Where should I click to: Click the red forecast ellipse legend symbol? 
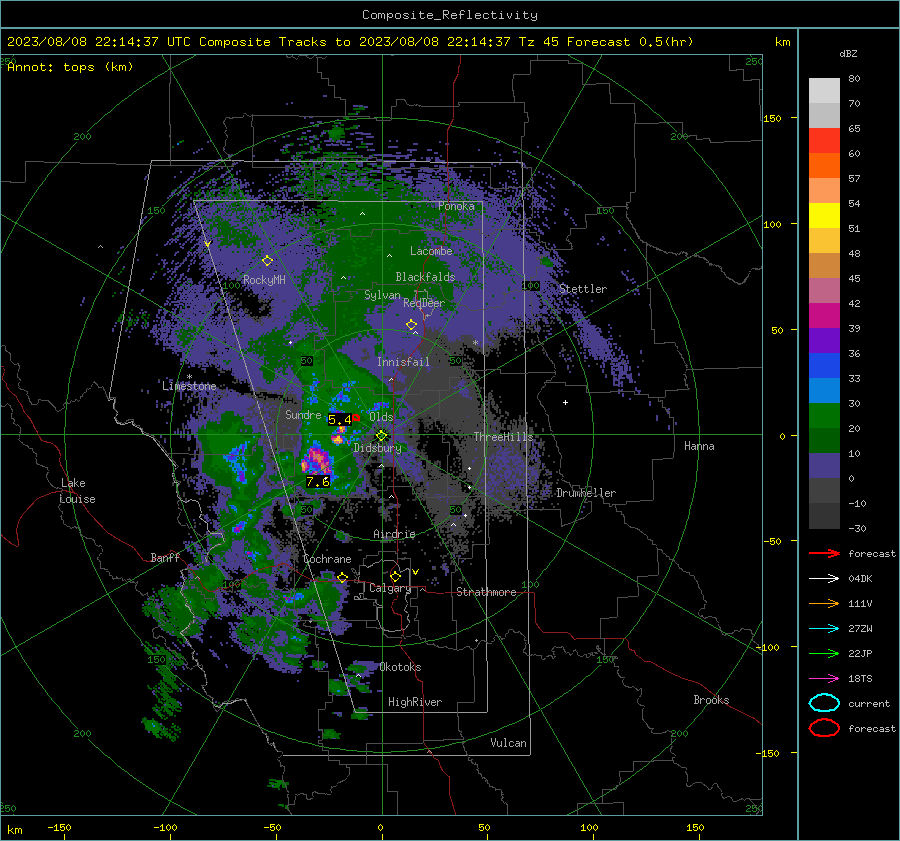pyautogui.click(x=824, y=728)
